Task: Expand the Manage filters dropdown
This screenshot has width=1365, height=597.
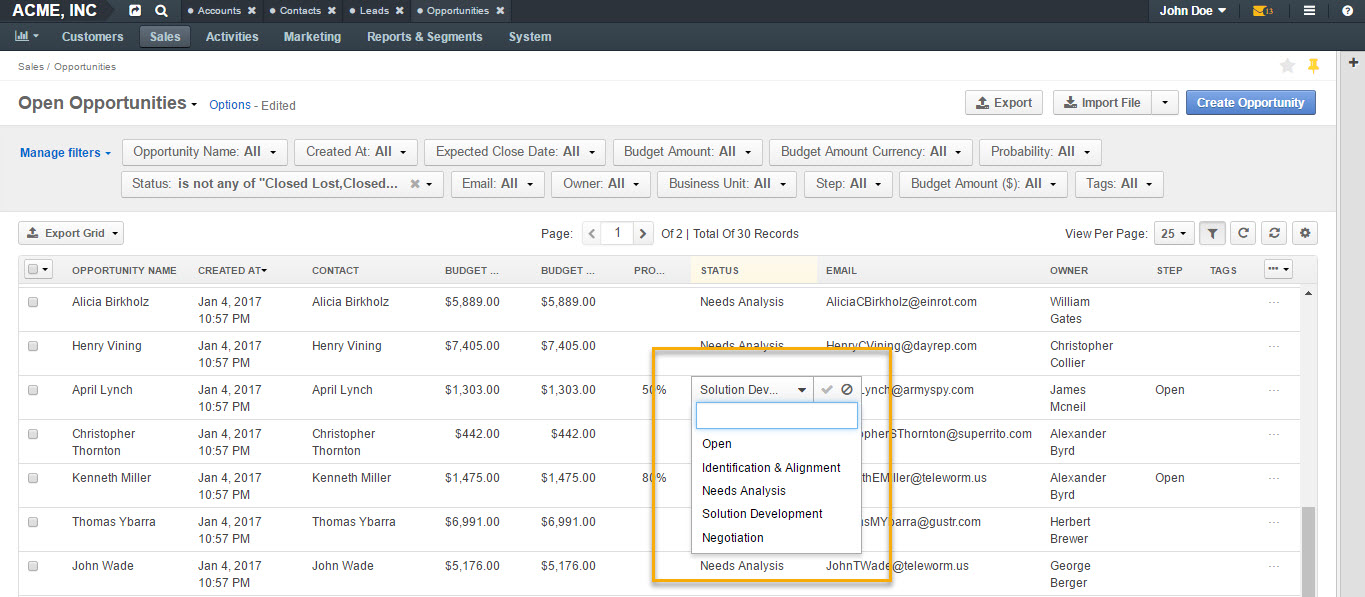Action: point(66,153)
